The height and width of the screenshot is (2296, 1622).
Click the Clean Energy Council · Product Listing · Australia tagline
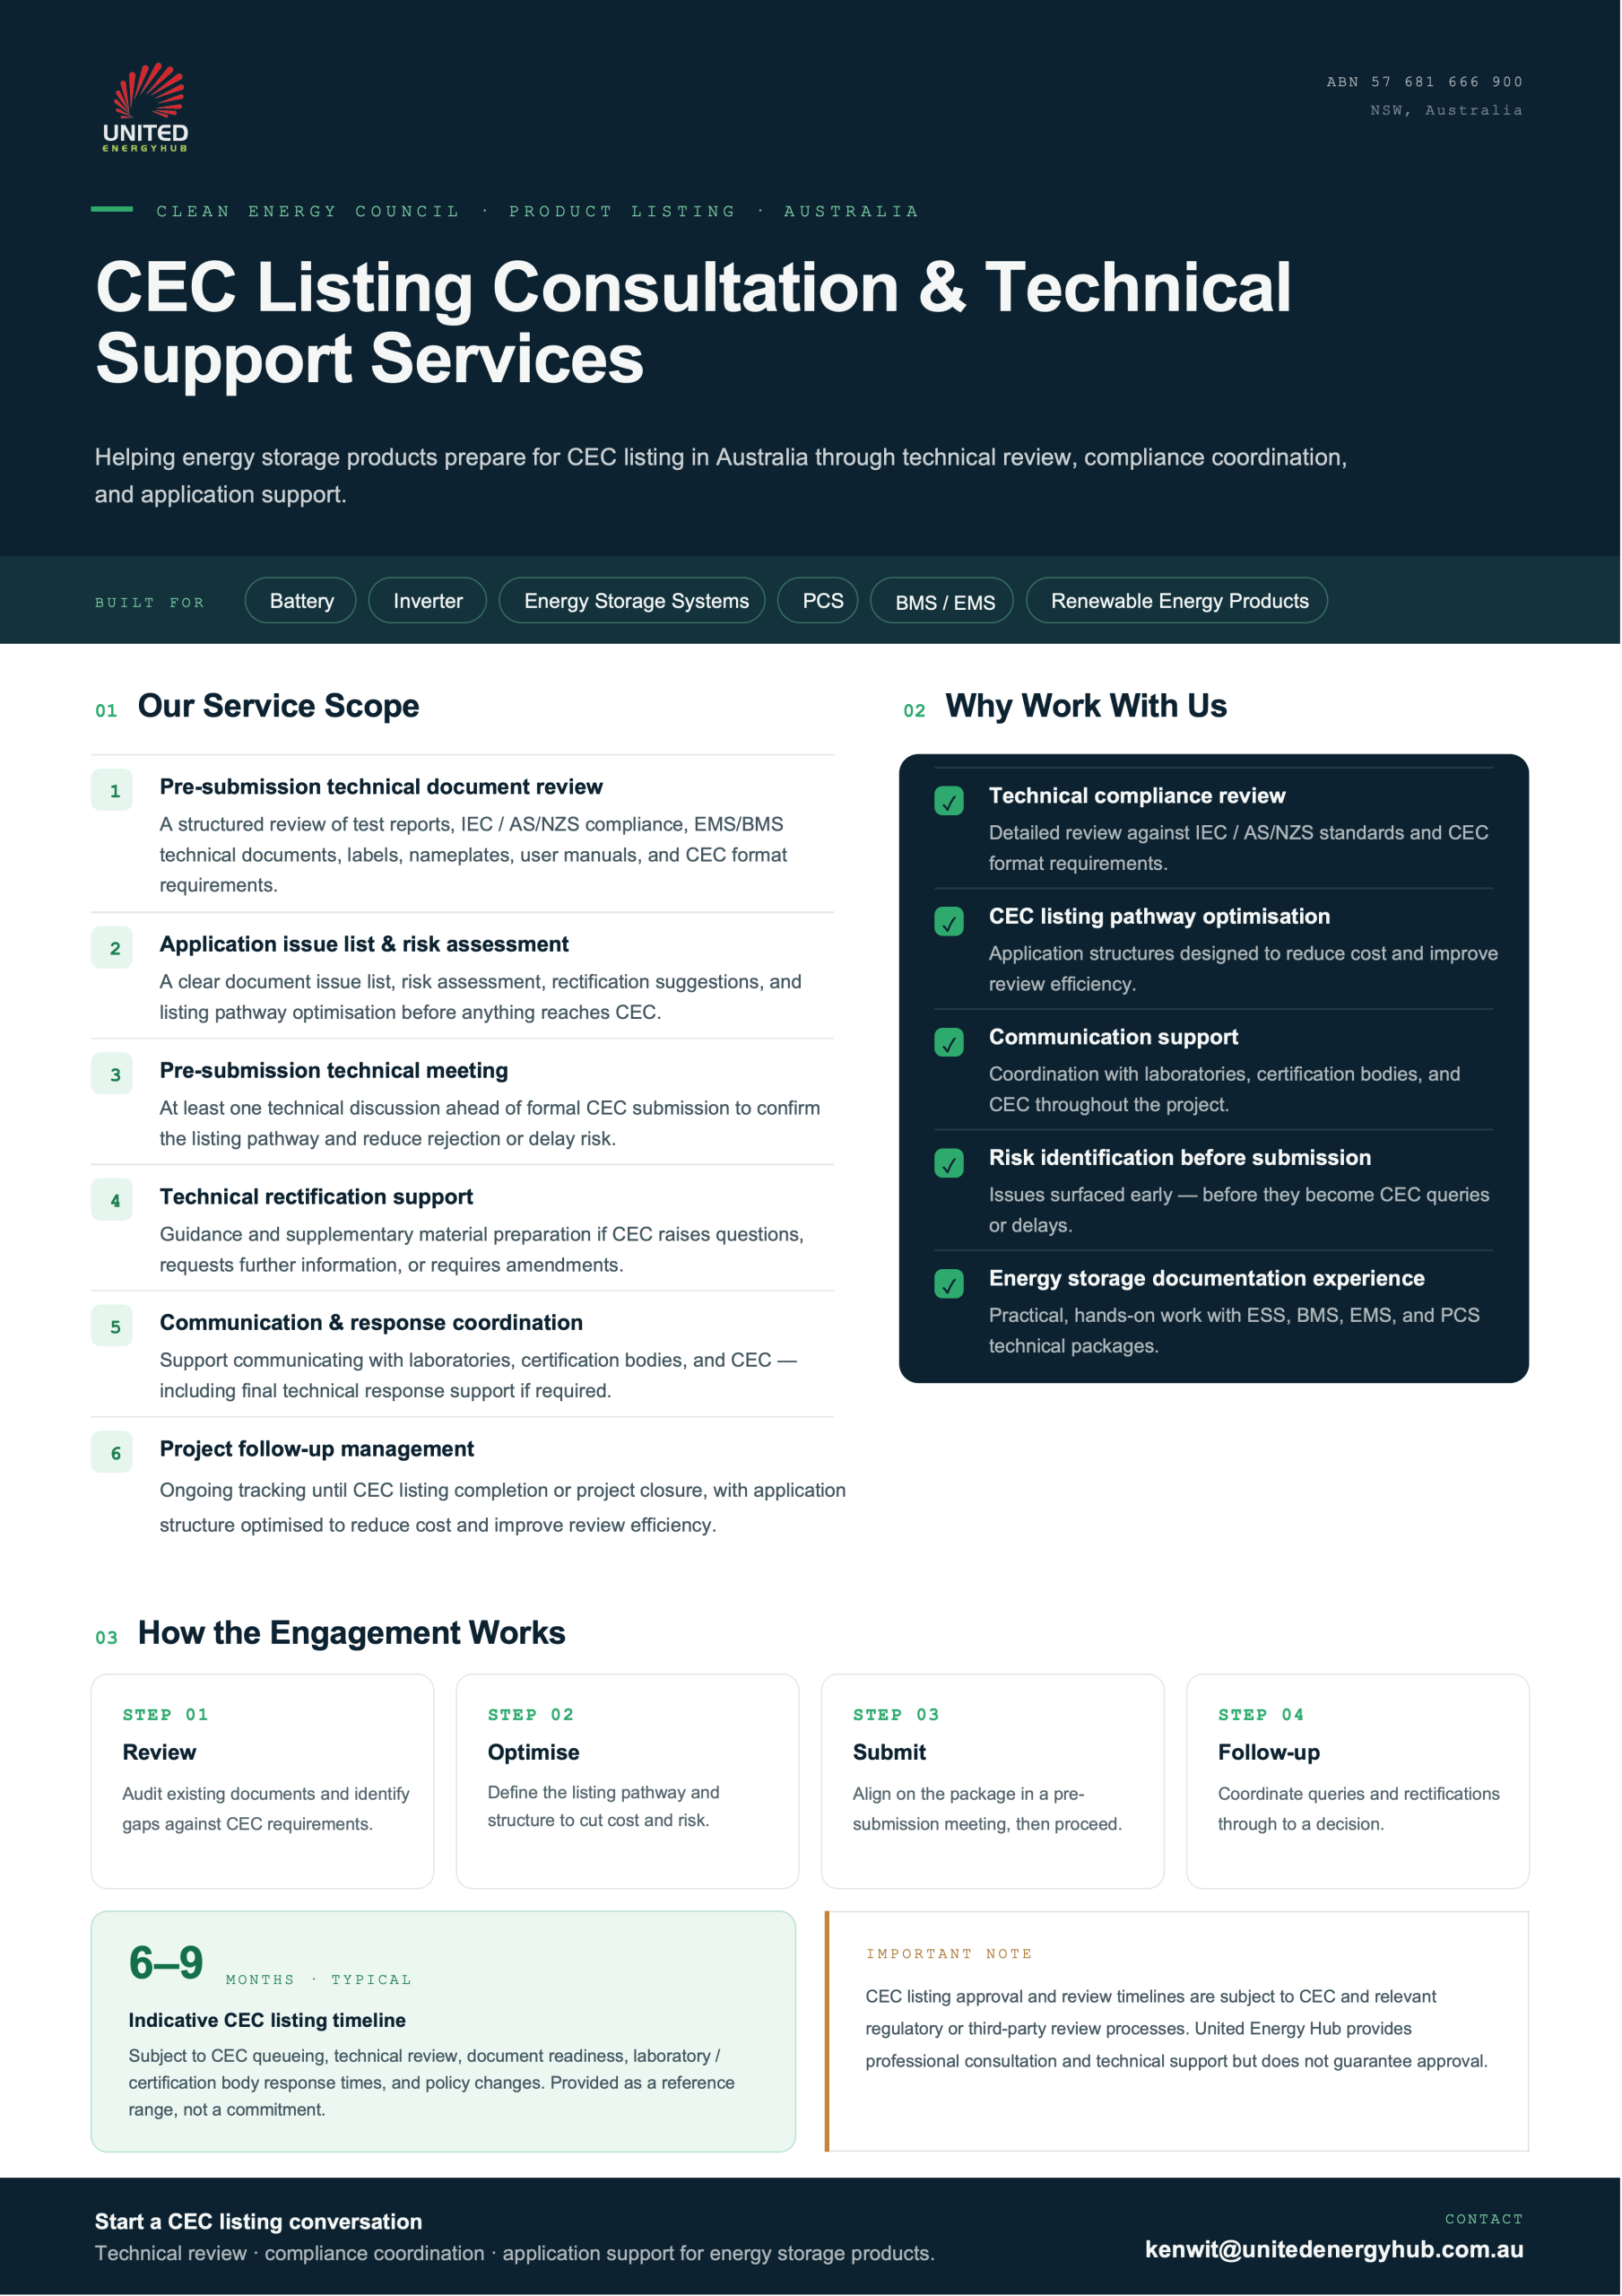click(537, 211)
